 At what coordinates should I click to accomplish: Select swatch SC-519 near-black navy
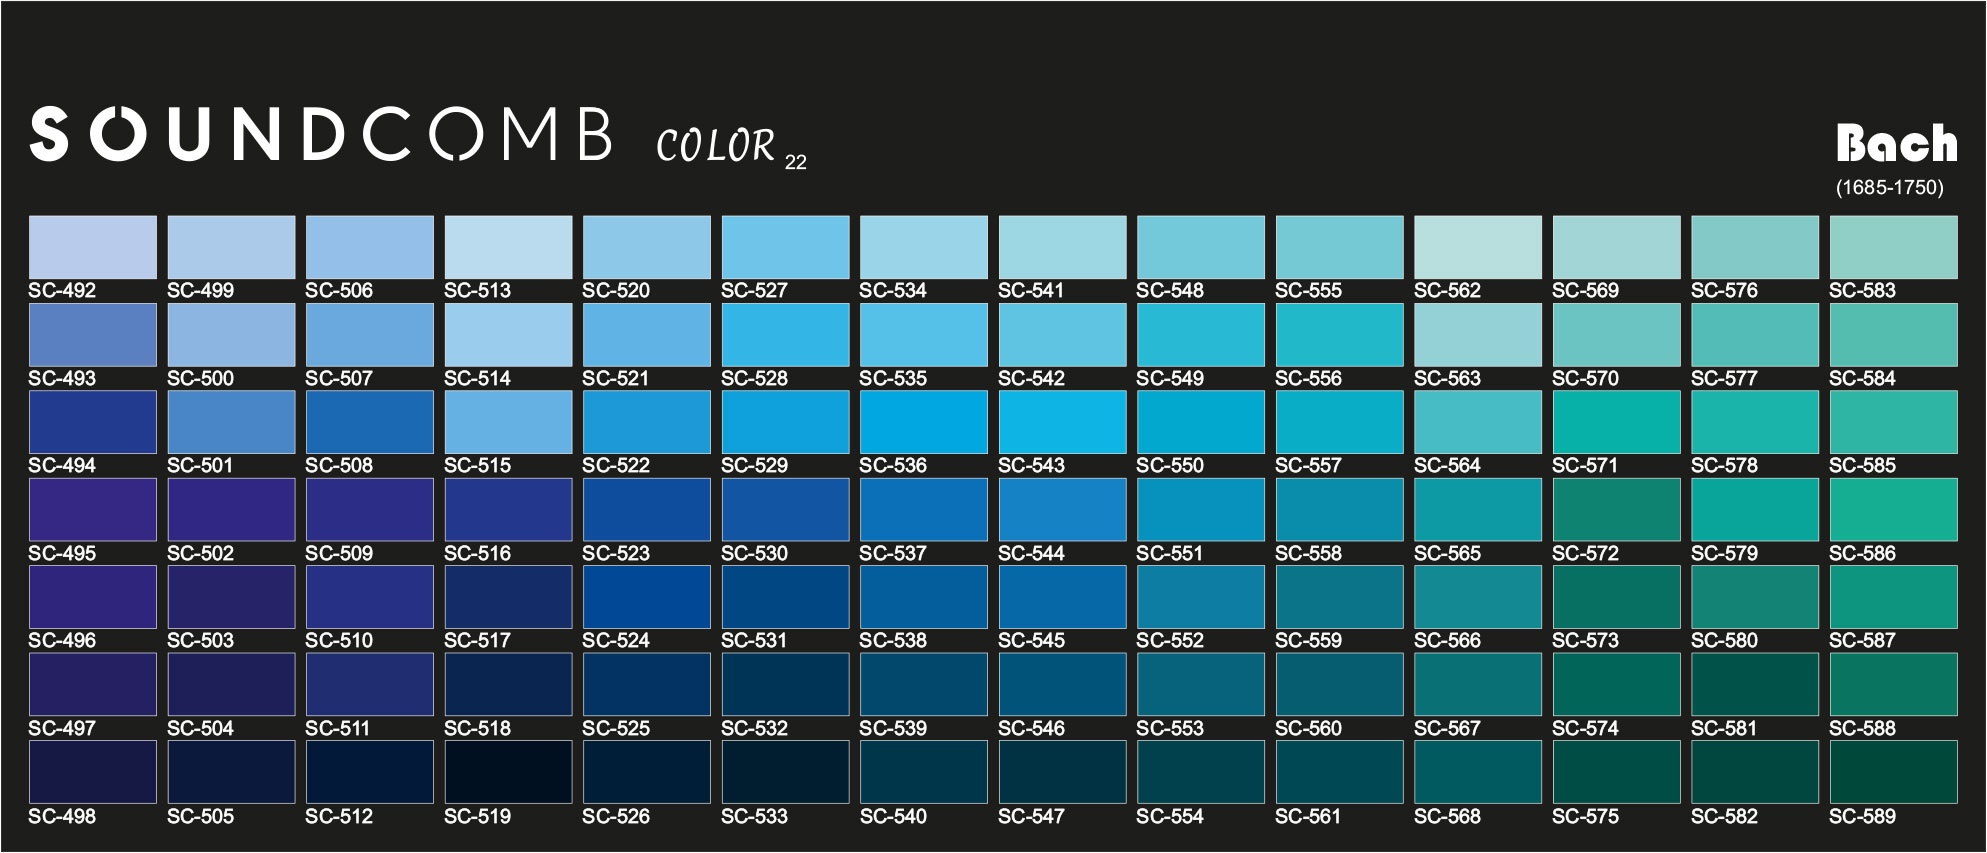pyautogui.click(x=508, y=772)
